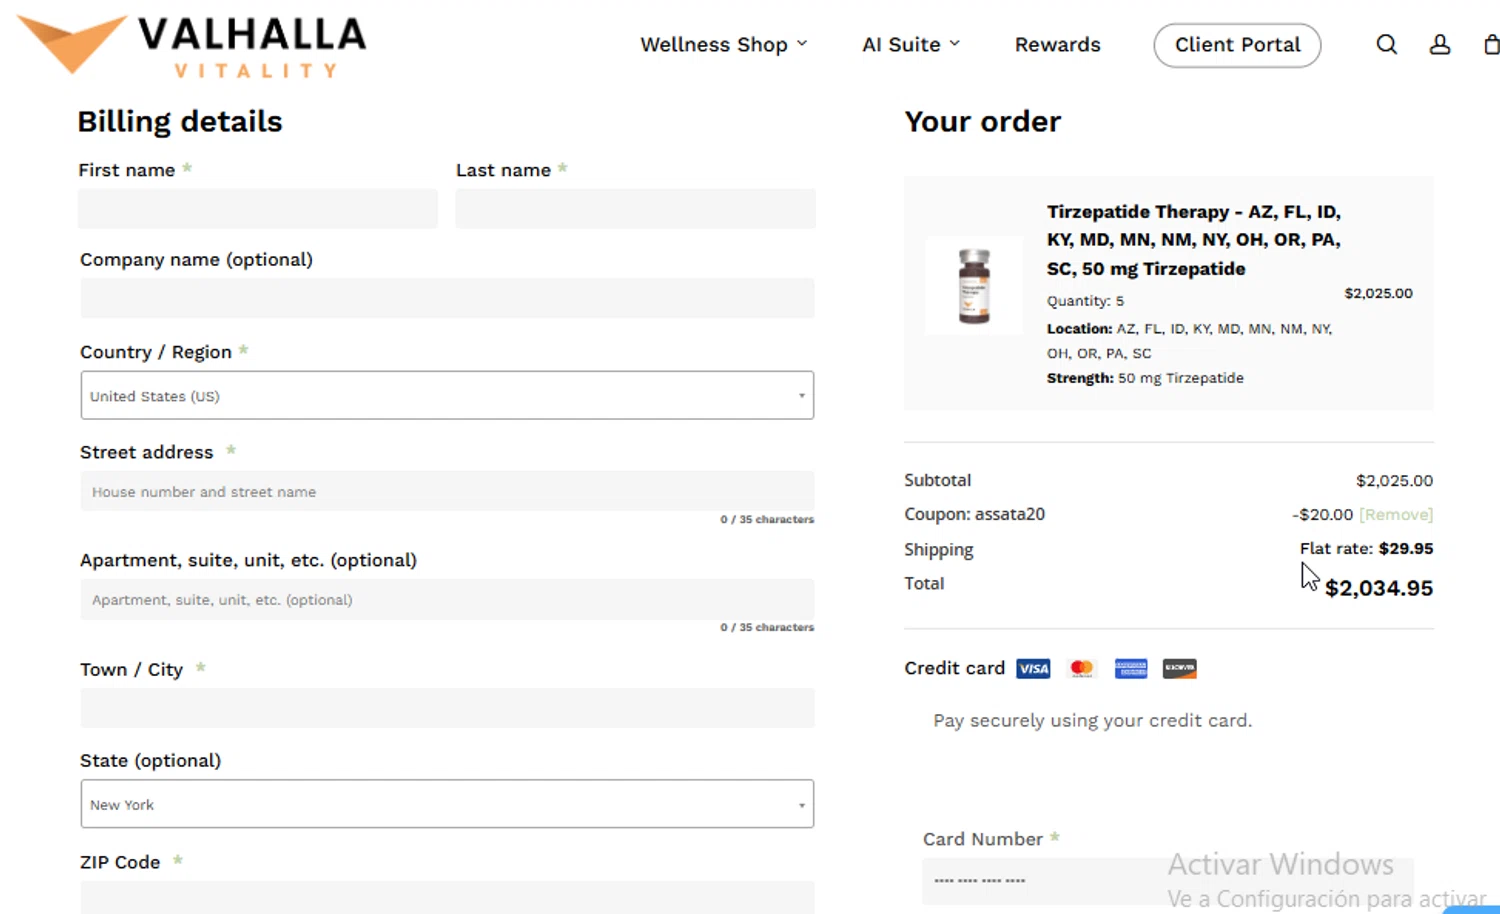Remove the assata20 coupon
The height and width of the screenshot is (914, 1500).
1396,515
